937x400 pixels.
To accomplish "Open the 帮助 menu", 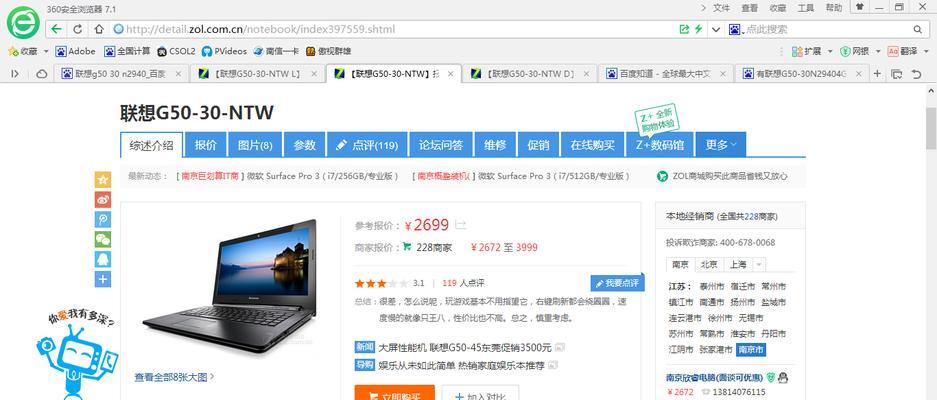I will pos(834,8).
